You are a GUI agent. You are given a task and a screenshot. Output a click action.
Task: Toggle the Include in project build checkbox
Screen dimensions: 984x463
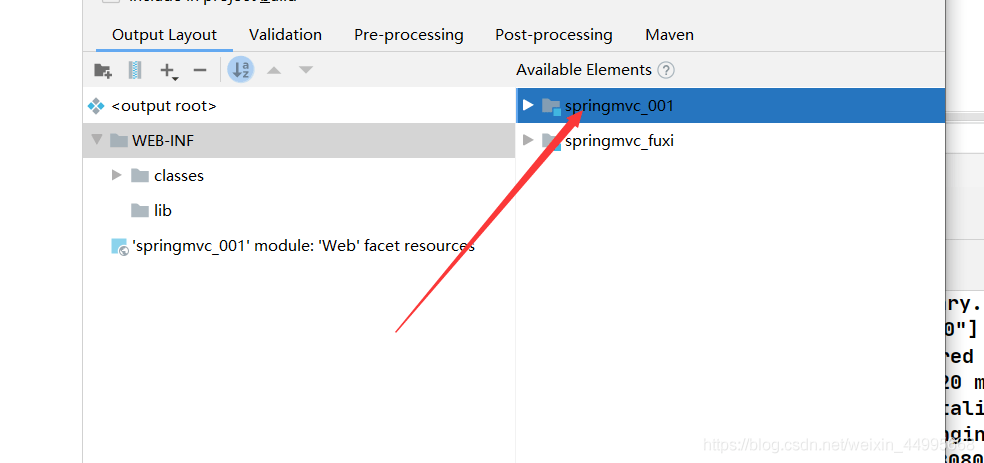tap(111, 2)
